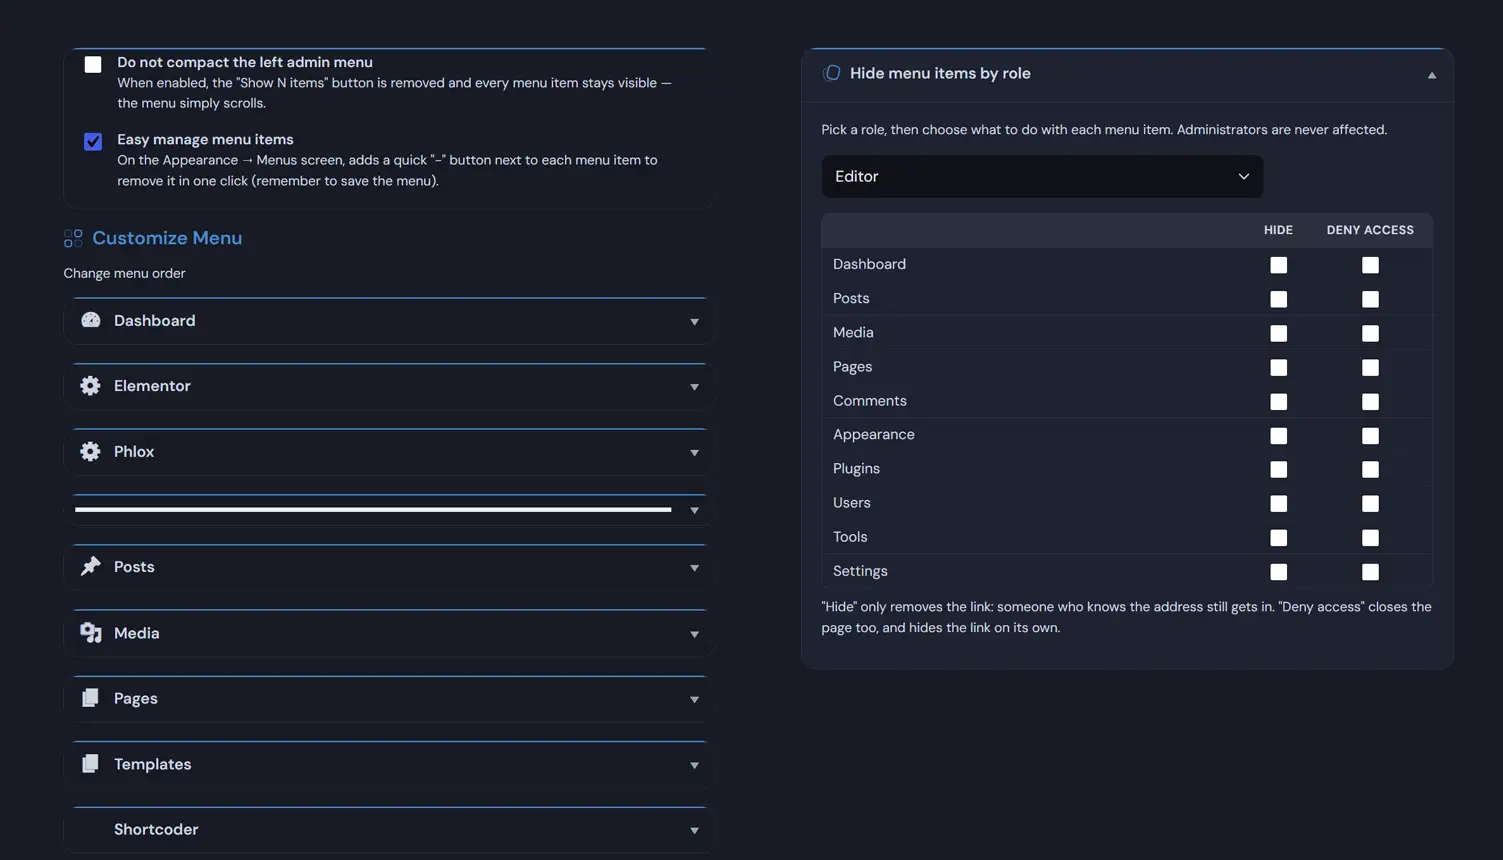Image resolution: width=1503 pixels, height=860 pixels.
Task: Check Hide for the Users row
Action: [x=1278, y=503]
